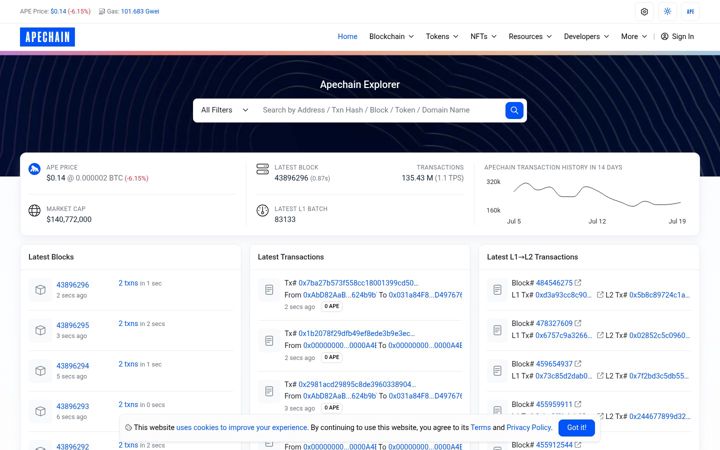Open L1 Tx 0x6757c9a3266
The image size is (720, 450).
pos(563,335)
